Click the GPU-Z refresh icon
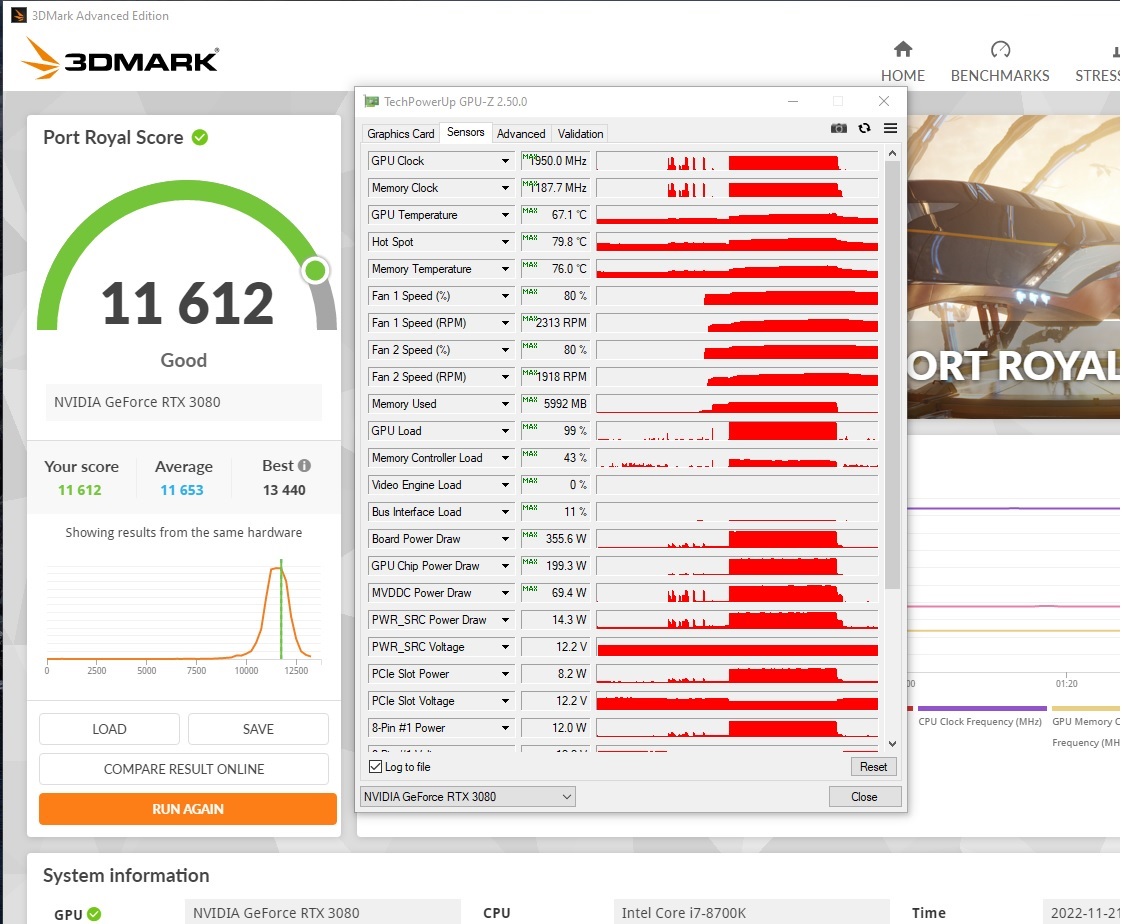This screenshot has width=1122, height=924. tap(864, 128)
